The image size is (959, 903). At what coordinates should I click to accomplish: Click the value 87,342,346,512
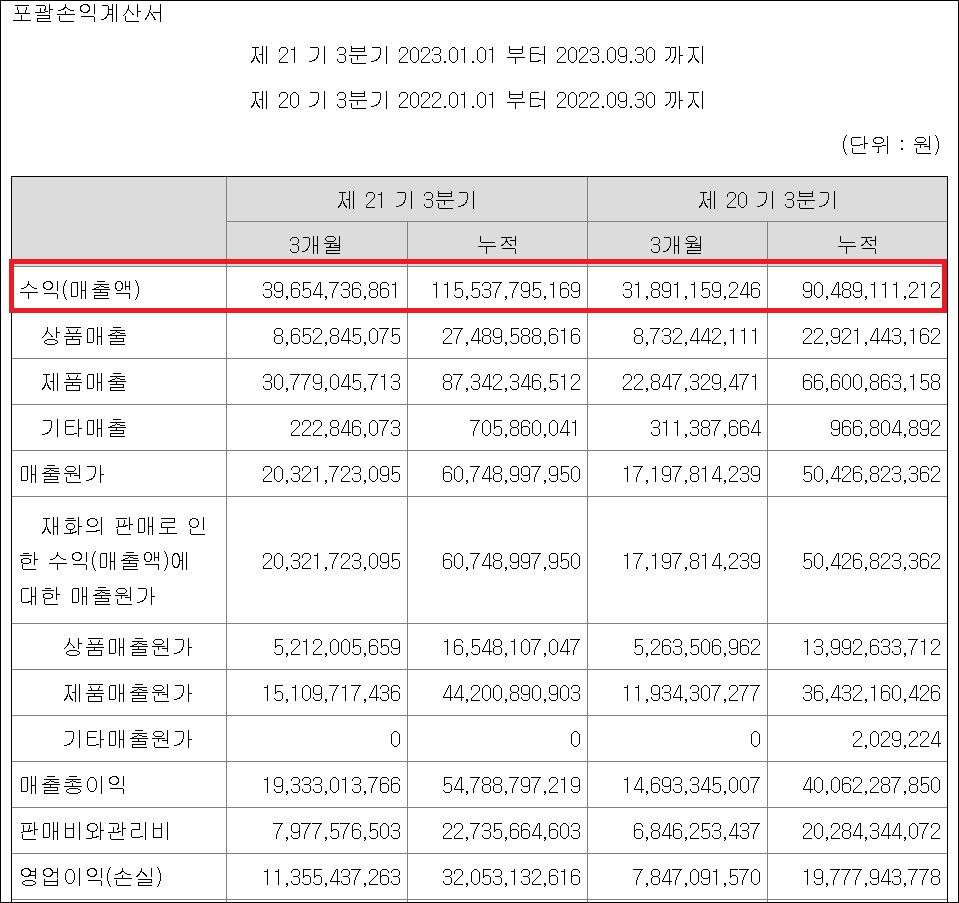511,382
